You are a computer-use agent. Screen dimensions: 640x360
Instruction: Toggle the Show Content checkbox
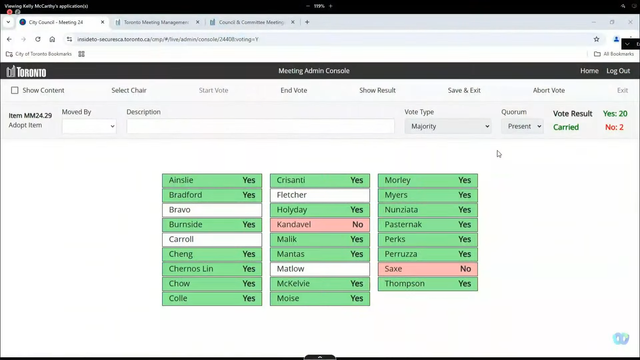coord(15,90)
